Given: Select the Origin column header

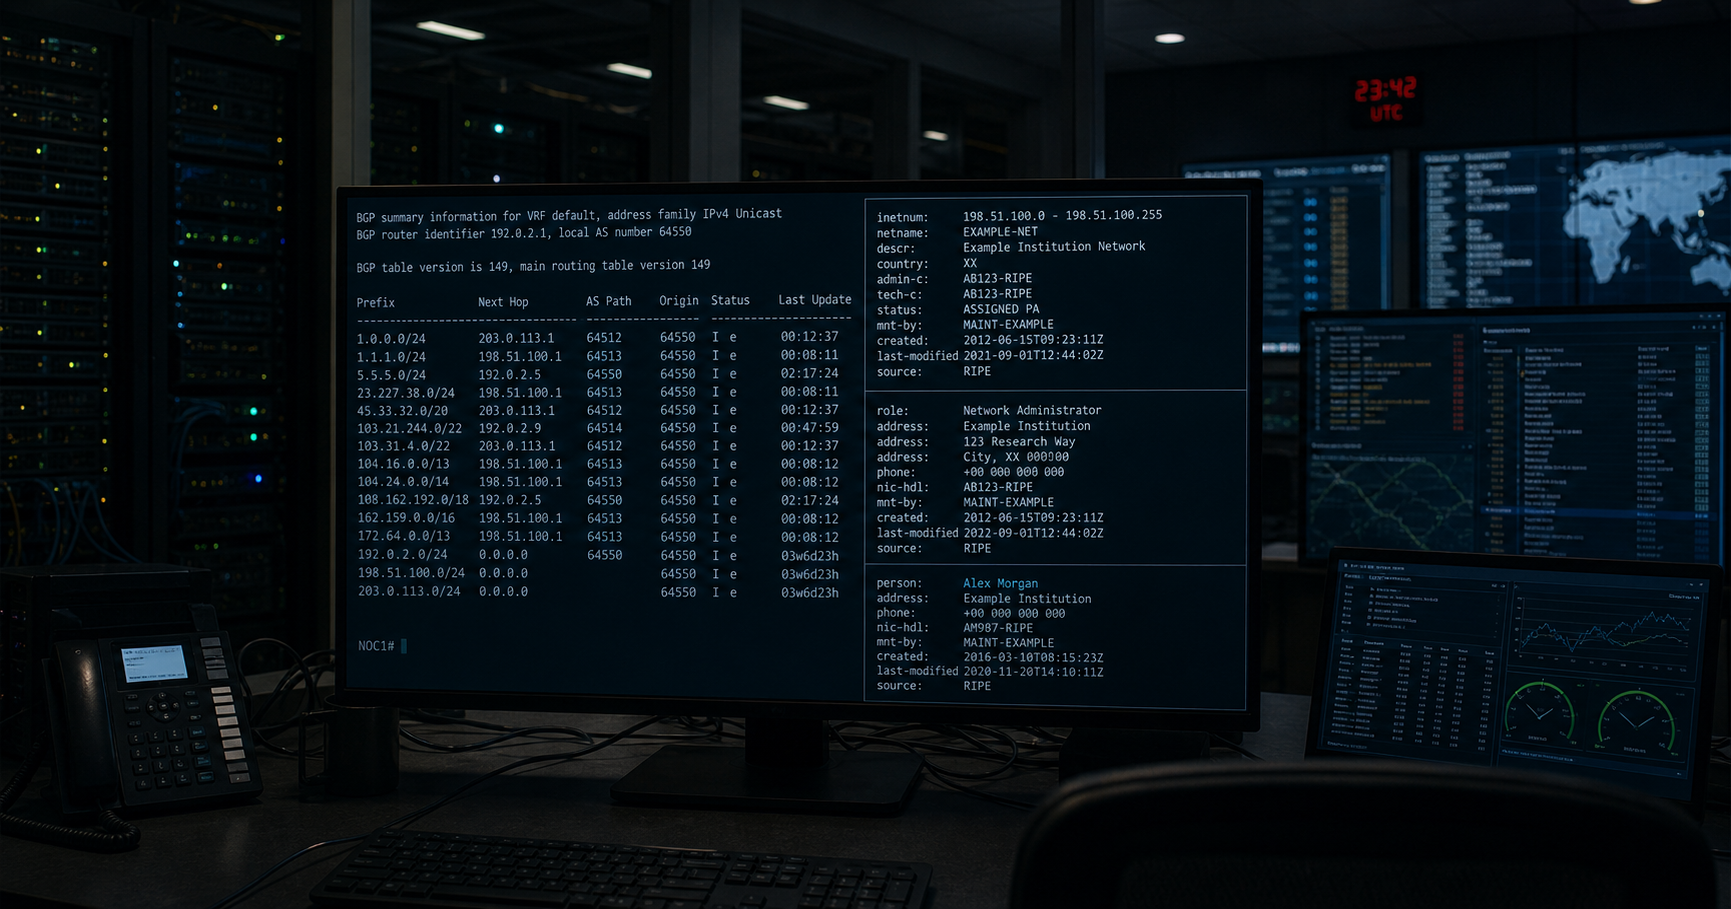Looking at the screenshot, I should pos(679,300).
